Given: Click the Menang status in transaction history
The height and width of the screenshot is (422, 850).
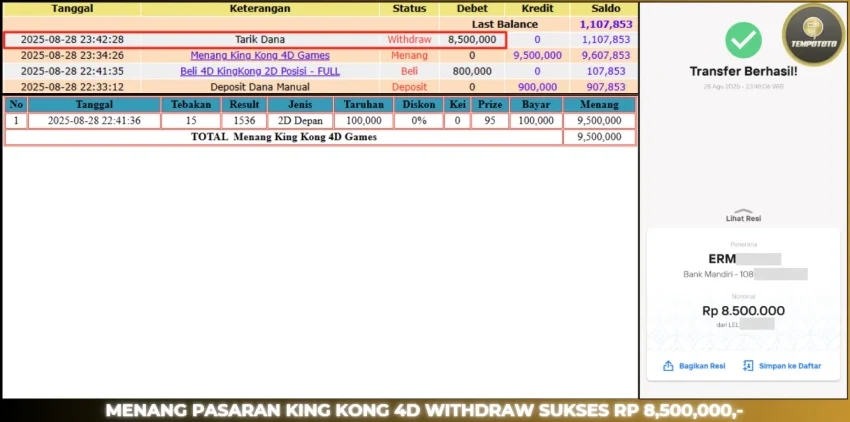Looking at the screenshot, I should tap(409, 55).
